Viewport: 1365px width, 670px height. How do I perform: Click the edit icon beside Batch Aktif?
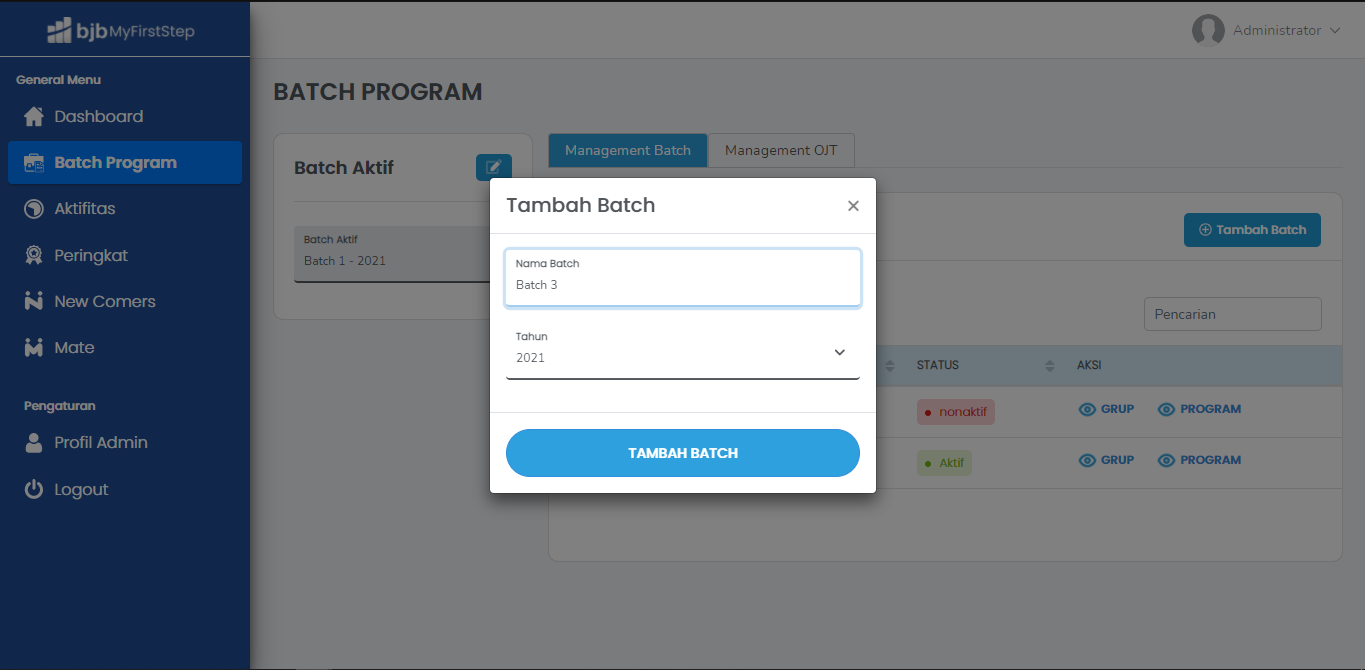coord(493,167)
